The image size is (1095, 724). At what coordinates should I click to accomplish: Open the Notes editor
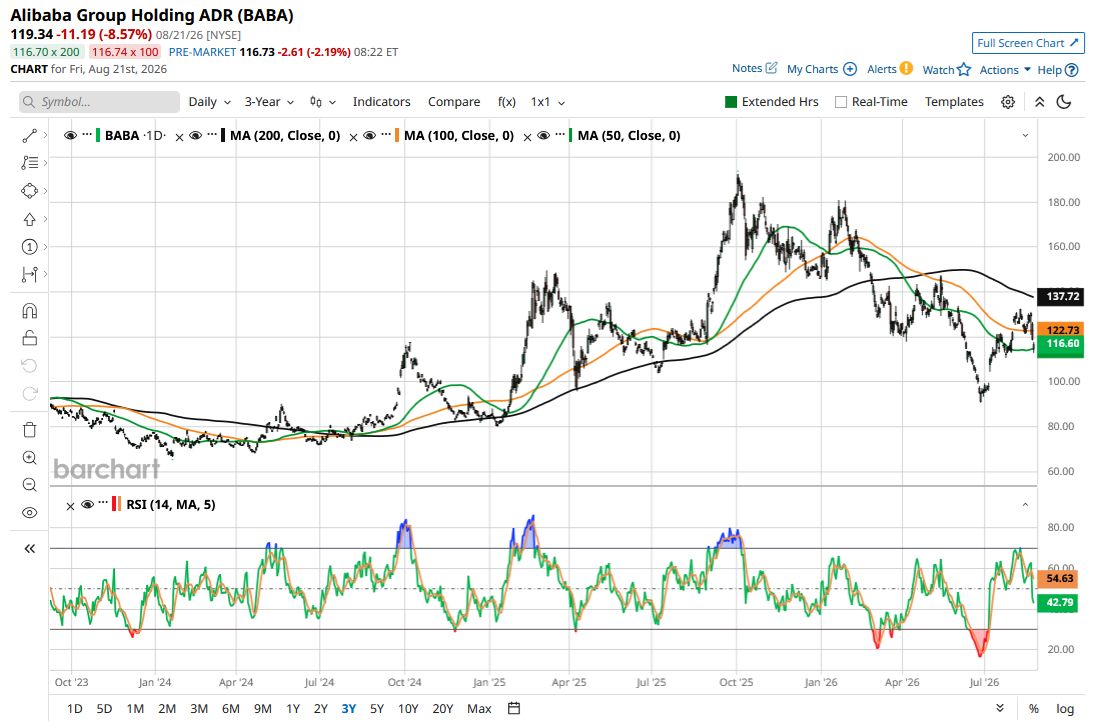click(754, 68)
